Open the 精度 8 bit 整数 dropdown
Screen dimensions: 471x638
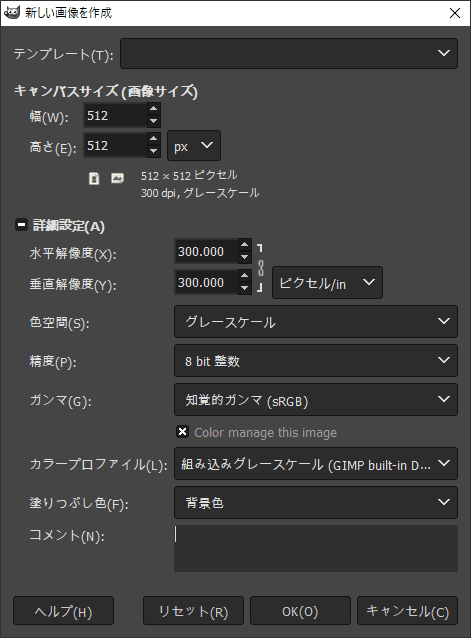[316, 361]
